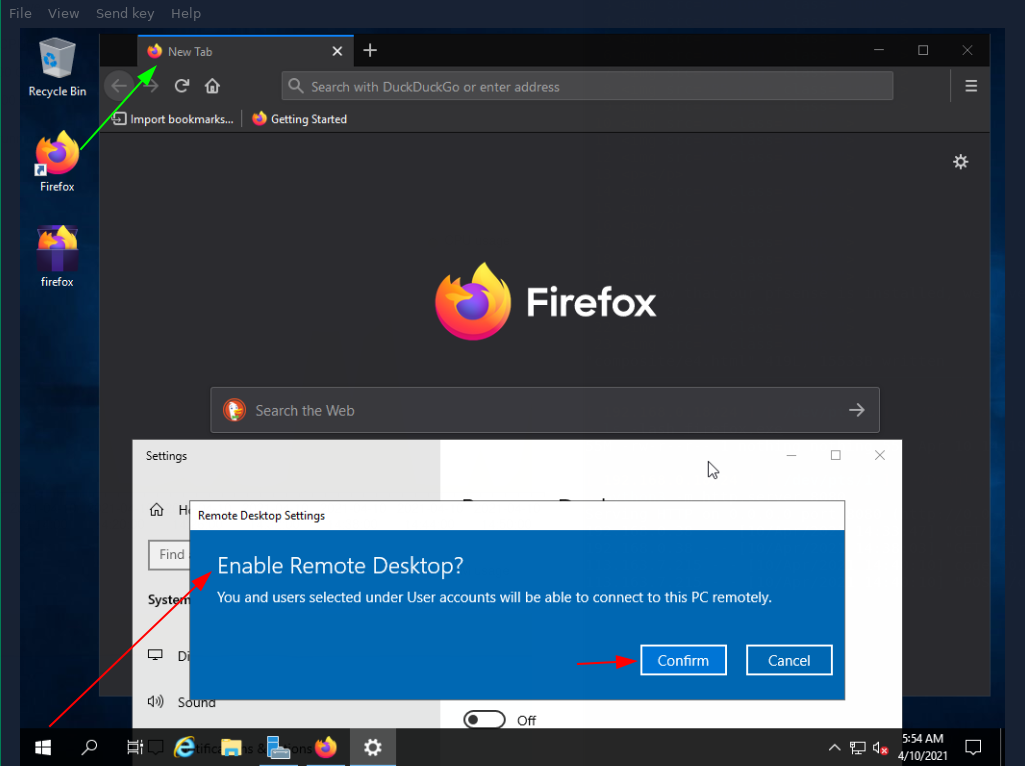Switch to Firefox via taskbar icon
The width and height of the screenshot is (1025, 766).
click(326, 747)
